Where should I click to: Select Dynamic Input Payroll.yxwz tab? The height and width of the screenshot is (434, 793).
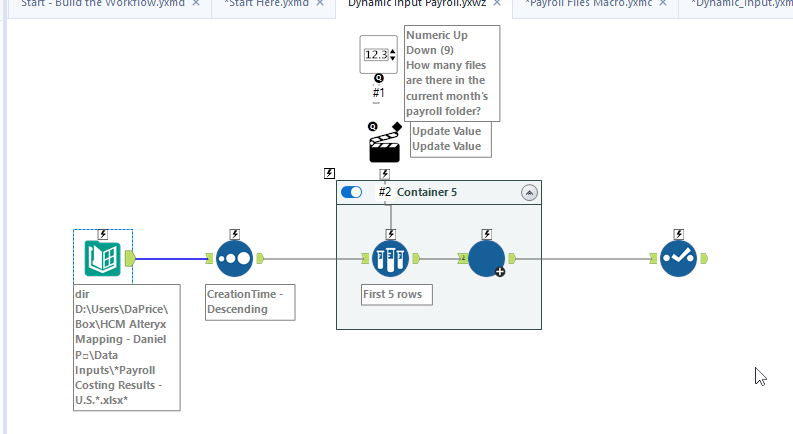(x=417, y=3)
